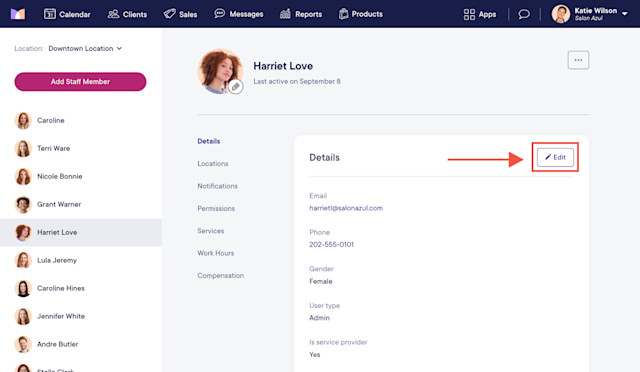Click the Add Staff Member button
Screen dimensions: 640x372
80,82
